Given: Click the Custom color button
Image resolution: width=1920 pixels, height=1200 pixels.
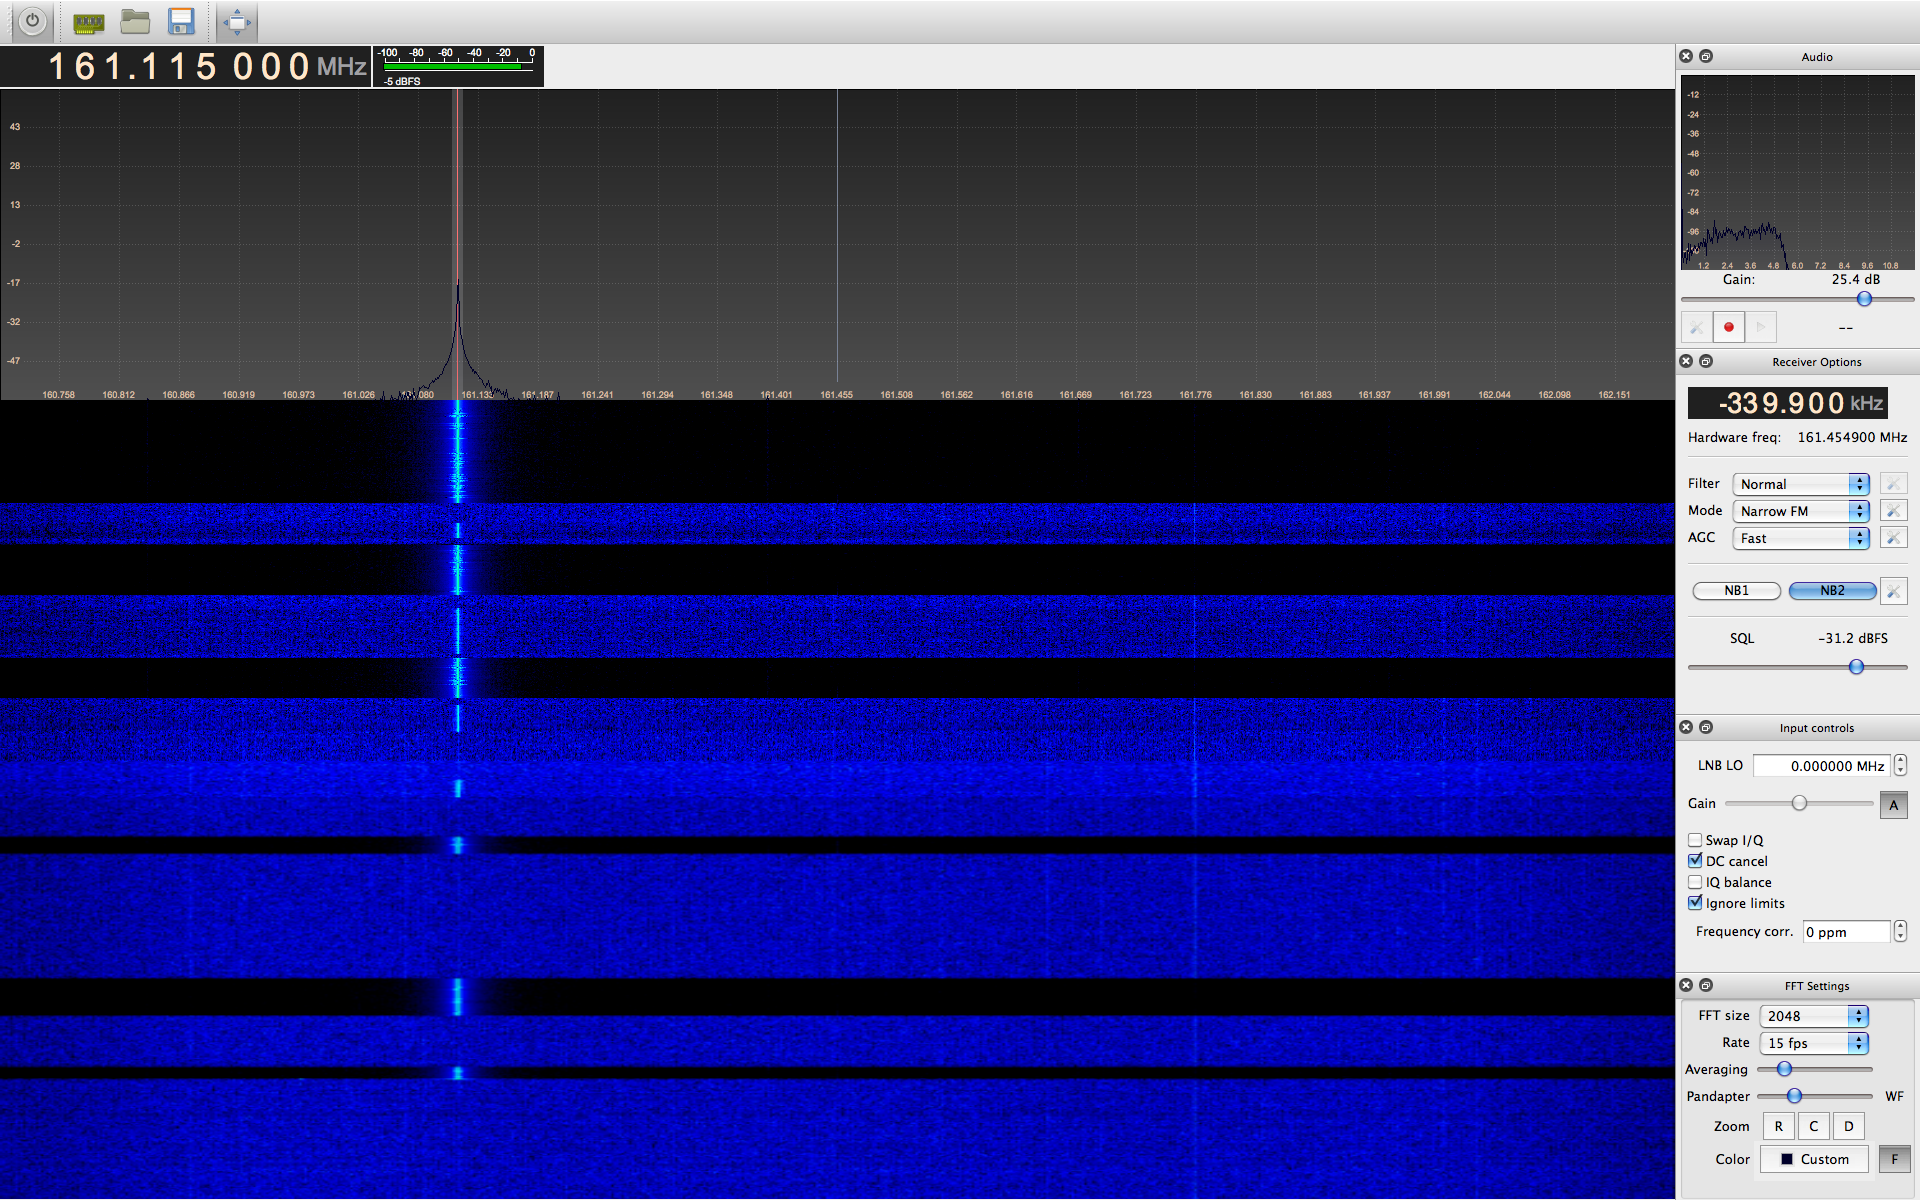Looking at the screenshot, I should click(1814, 1159).
